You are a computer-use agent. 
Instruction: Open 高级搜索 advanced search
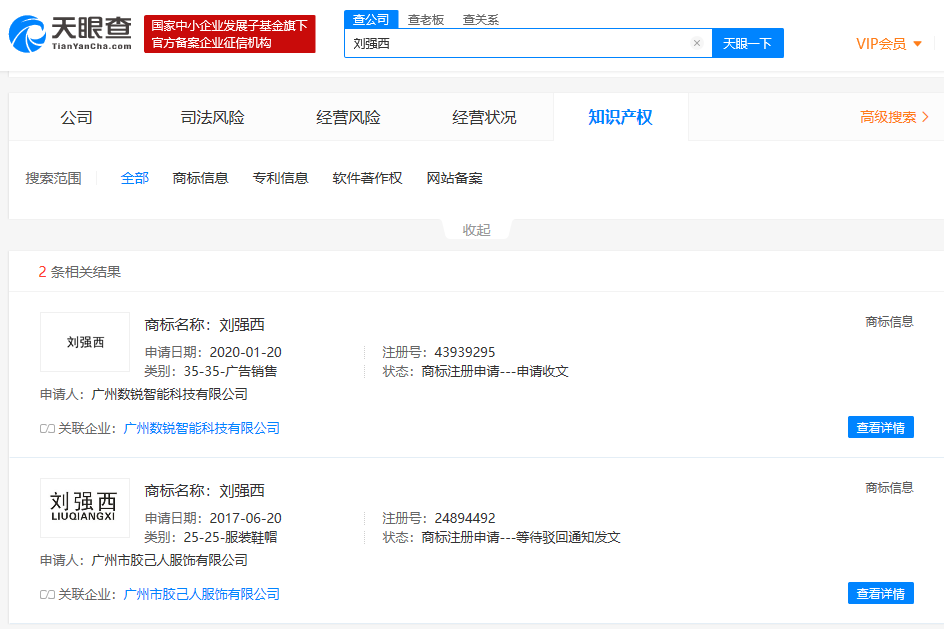(x=894, y=117)
